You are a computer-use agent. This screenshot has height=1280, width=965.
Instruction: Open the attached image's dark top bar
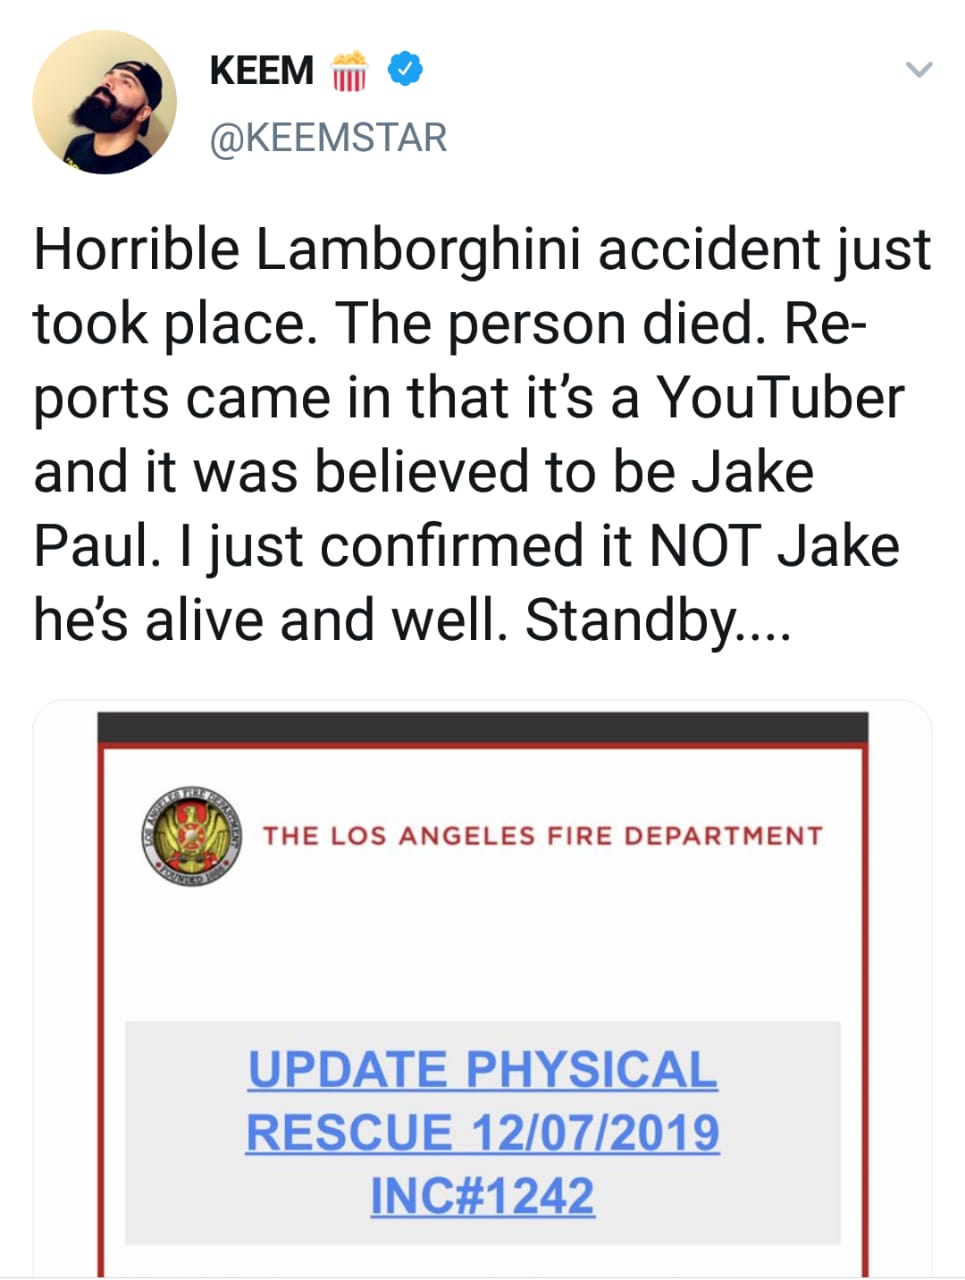point(483,727)
